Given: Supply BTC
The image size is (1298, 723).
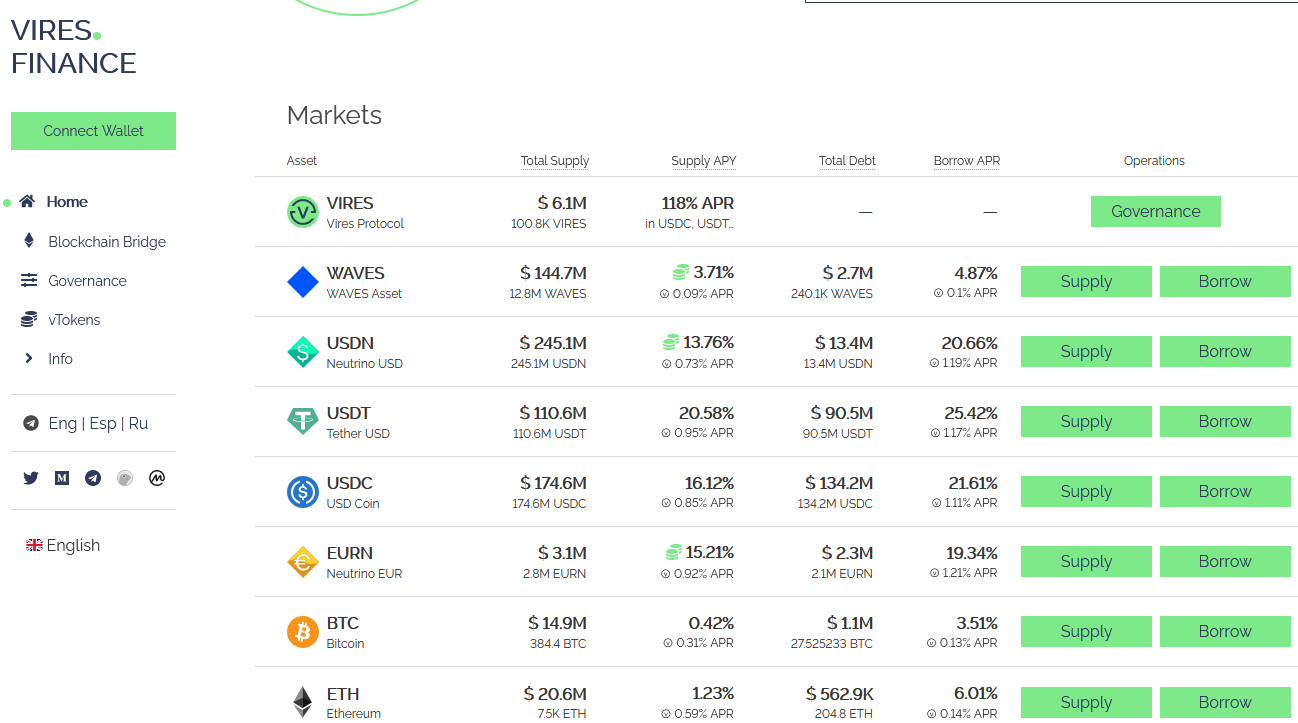Looking at the screenshot, I should (1086, 631).
